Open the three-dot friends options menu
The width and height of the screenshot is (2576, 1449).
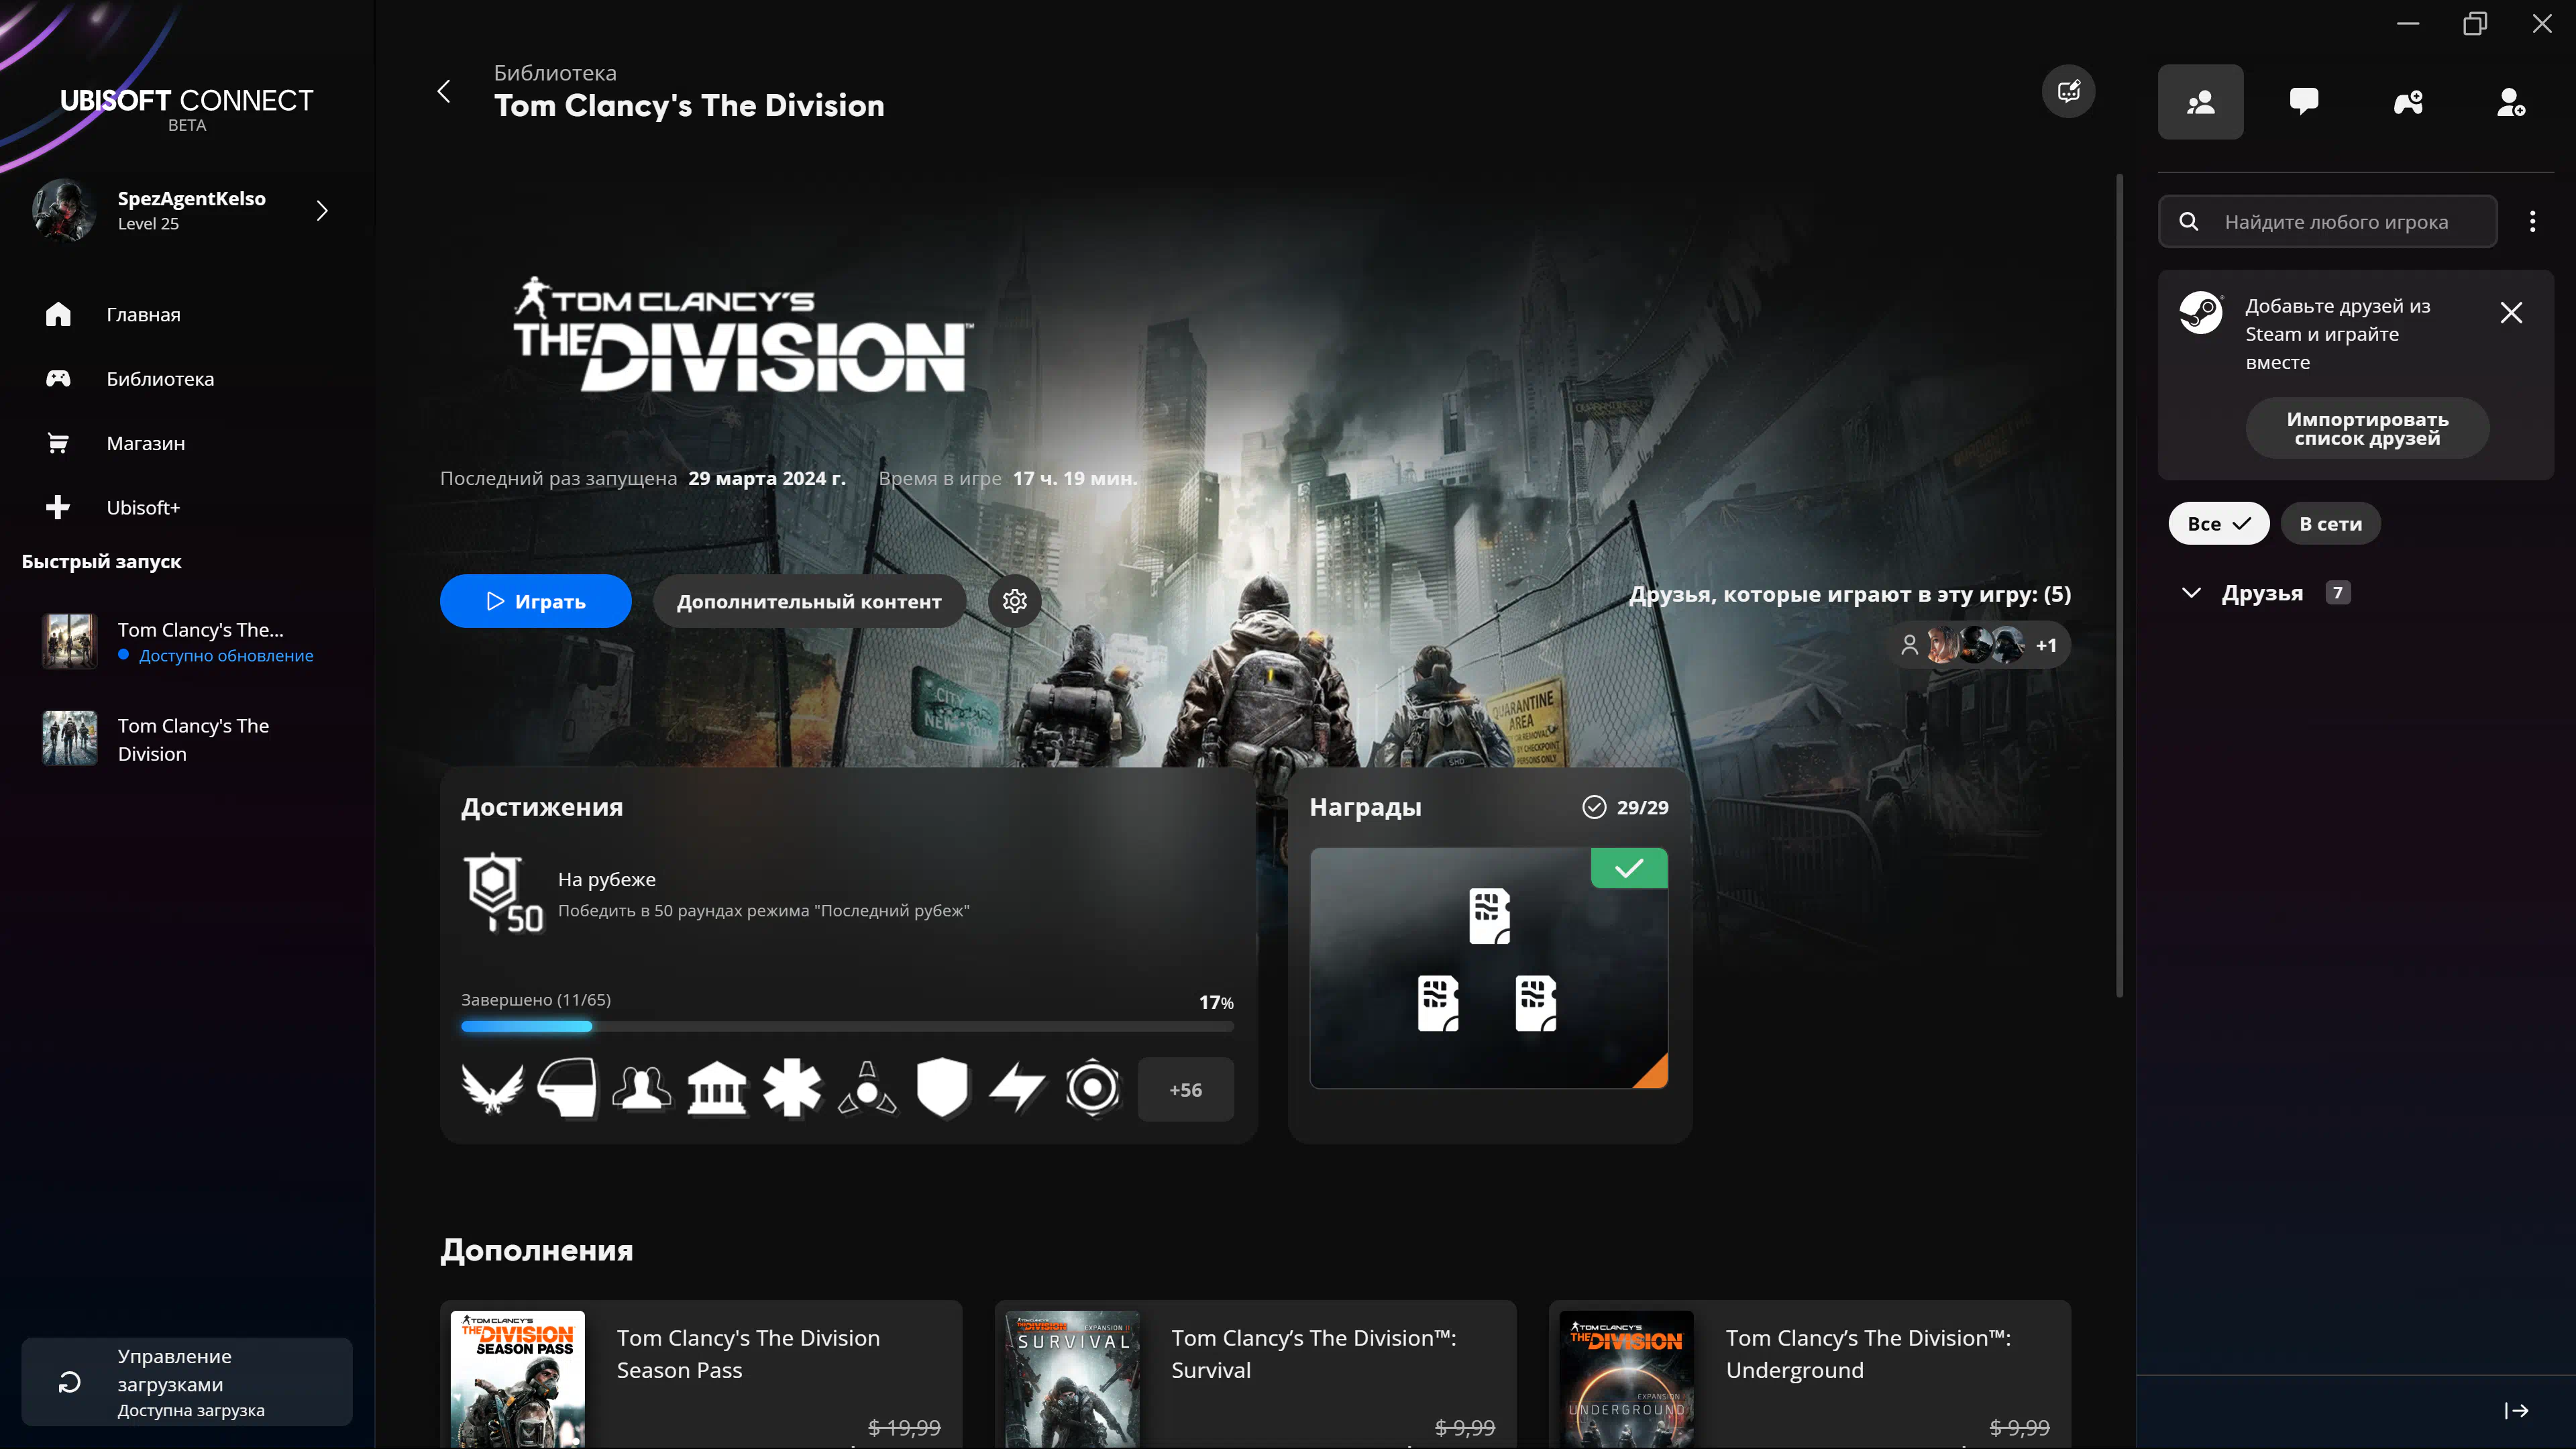pyautogui.click(x=2533, y=221)
